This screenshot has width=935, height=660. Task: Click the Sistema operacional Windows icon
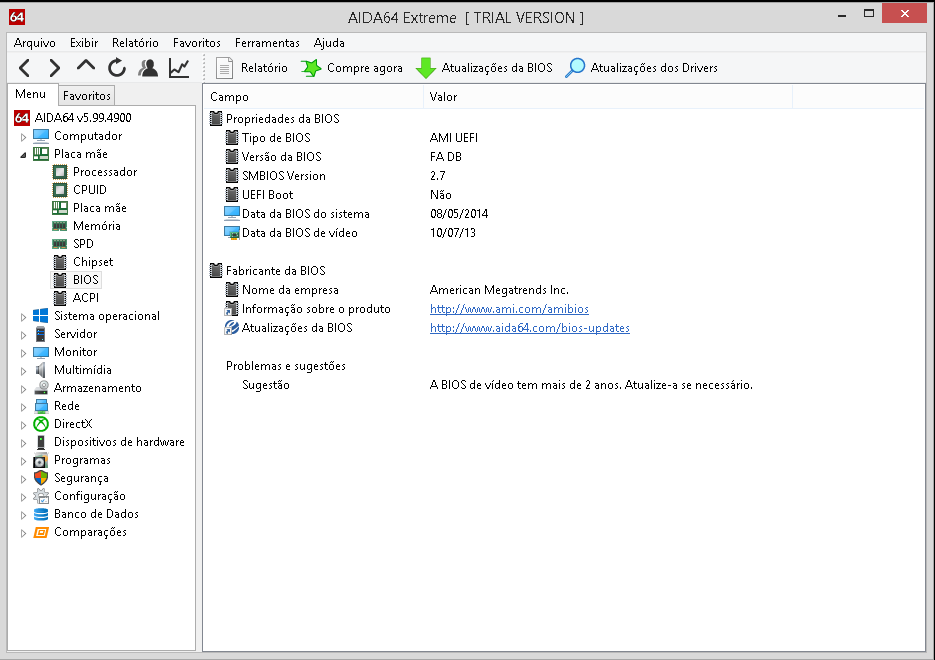pos(41,316)
